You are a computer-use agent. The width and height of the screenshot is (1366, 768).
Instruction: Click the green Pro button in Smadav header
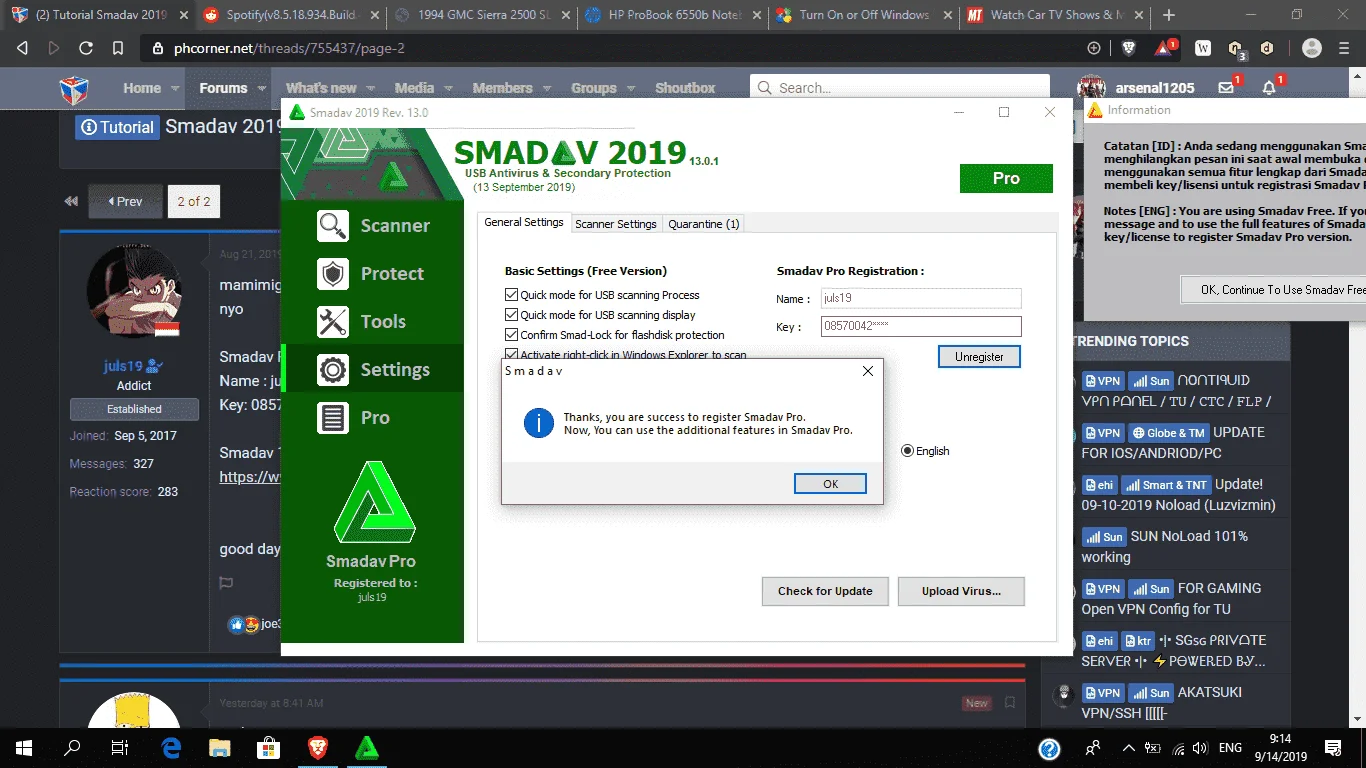click(1006, 178)
